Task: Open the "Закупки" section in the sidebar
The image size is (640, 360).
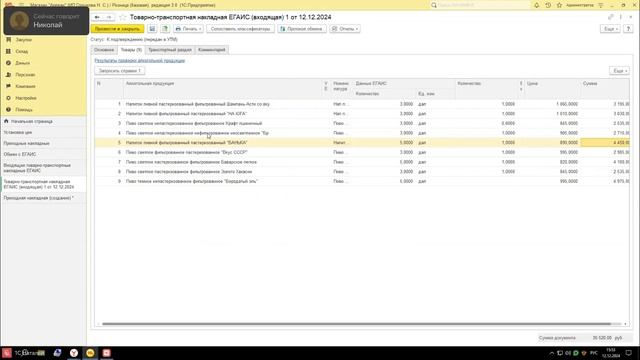Action: click(x=24, y=40)
